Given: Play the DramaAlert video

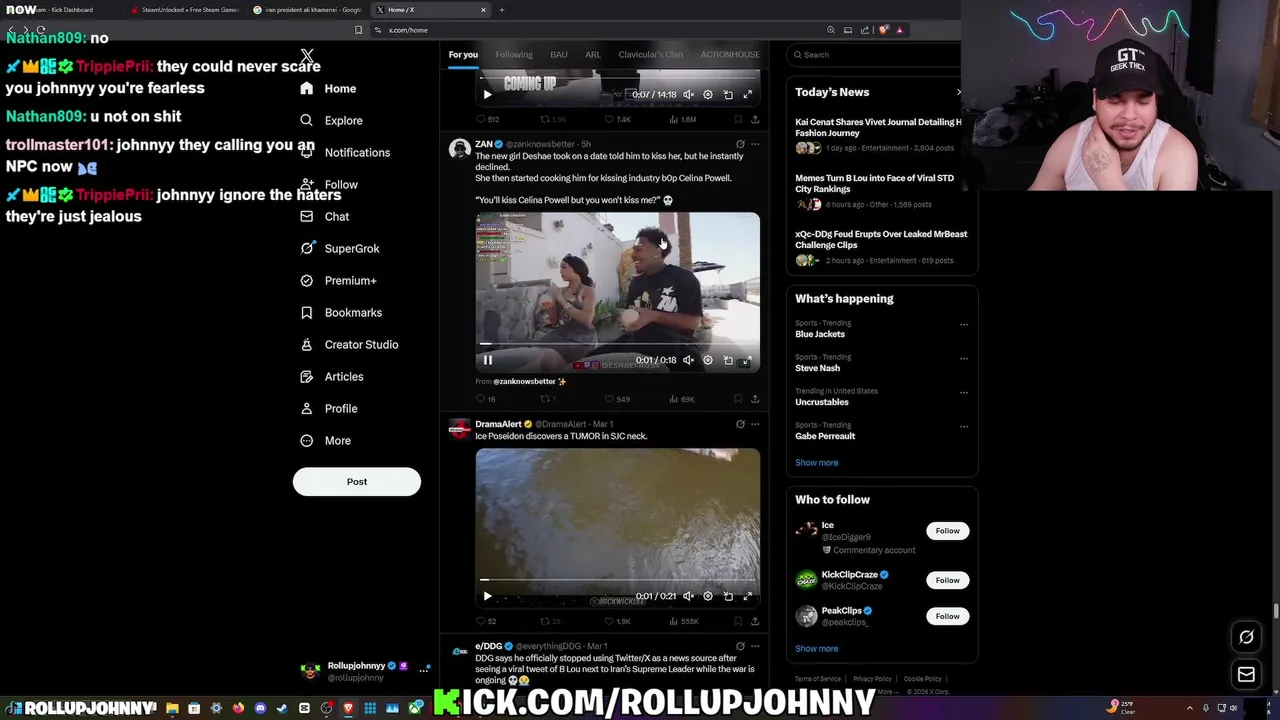Looking at the screenshot, I should click(488, 596).
